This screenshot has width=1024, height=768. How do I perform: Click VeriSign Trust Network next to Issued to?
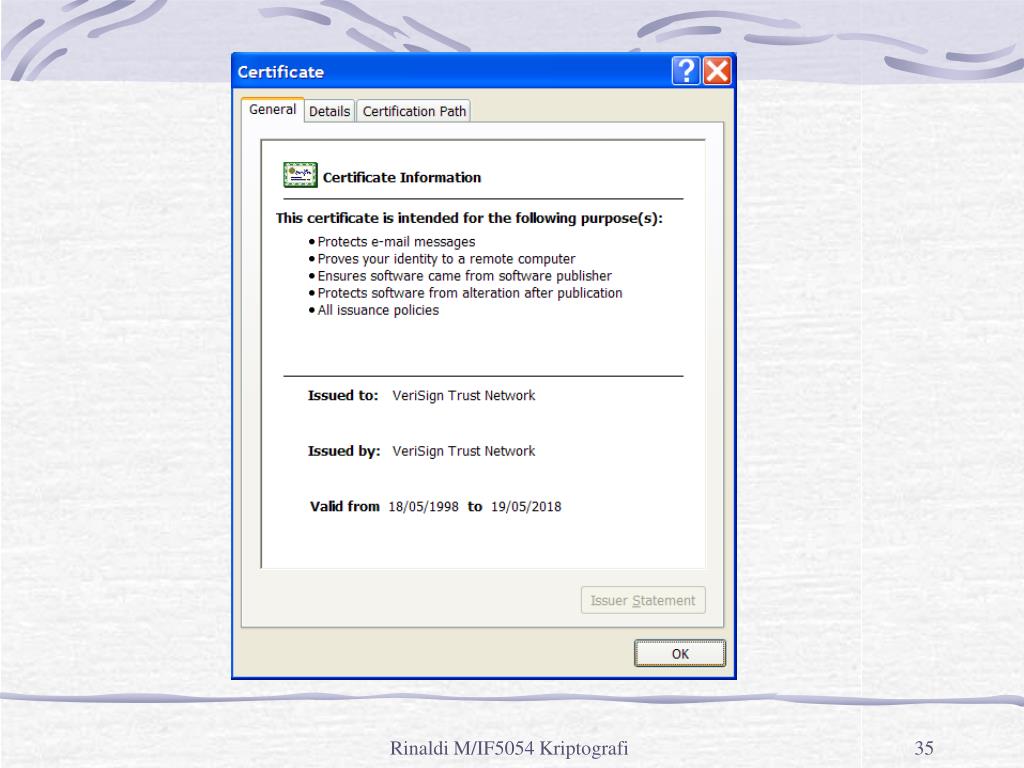pos(464,395)
